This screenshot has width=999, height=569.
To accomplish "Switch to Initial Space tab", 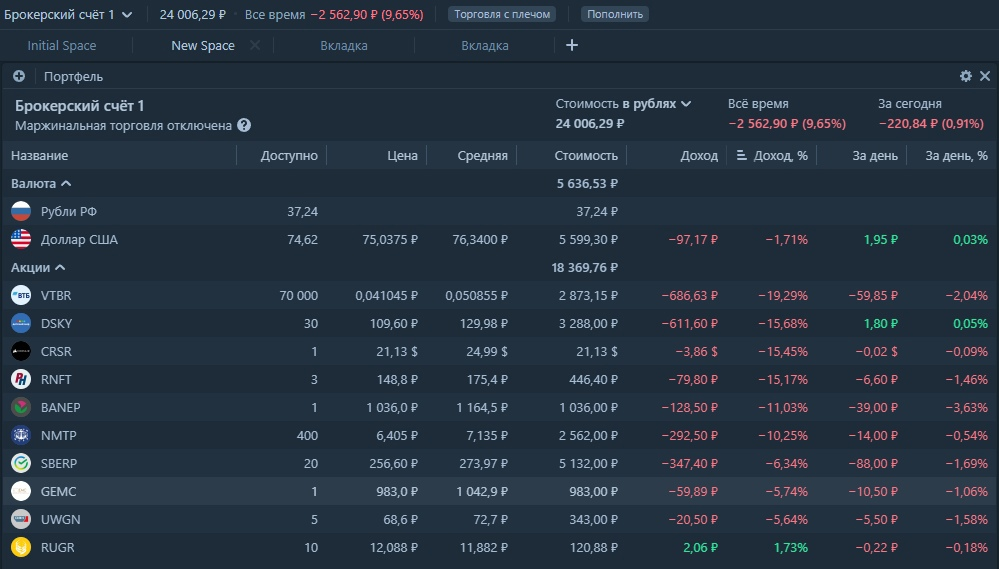I will (x=62, y=46).
